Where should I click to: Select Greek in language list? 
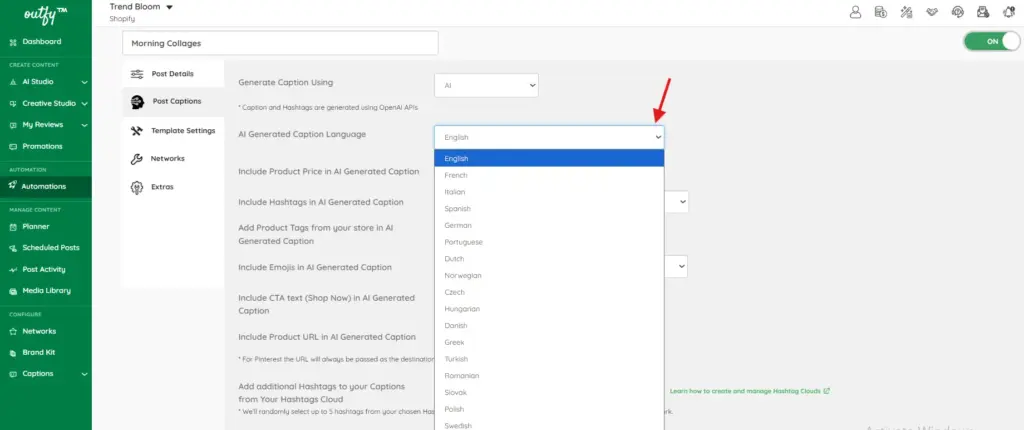pos(549,342)
